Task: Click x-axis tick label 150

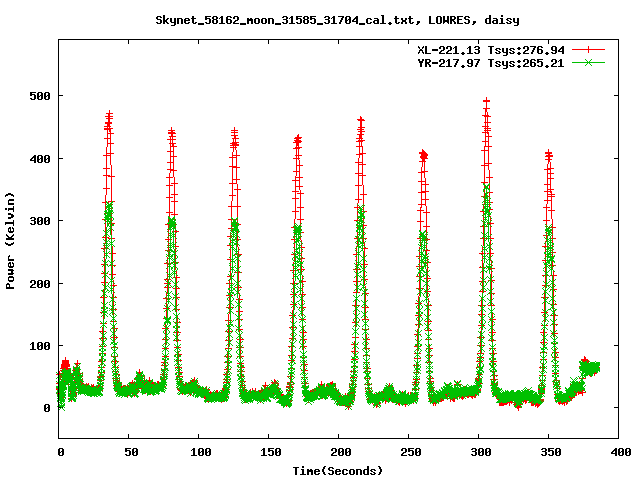Action: tap(271, 452)
